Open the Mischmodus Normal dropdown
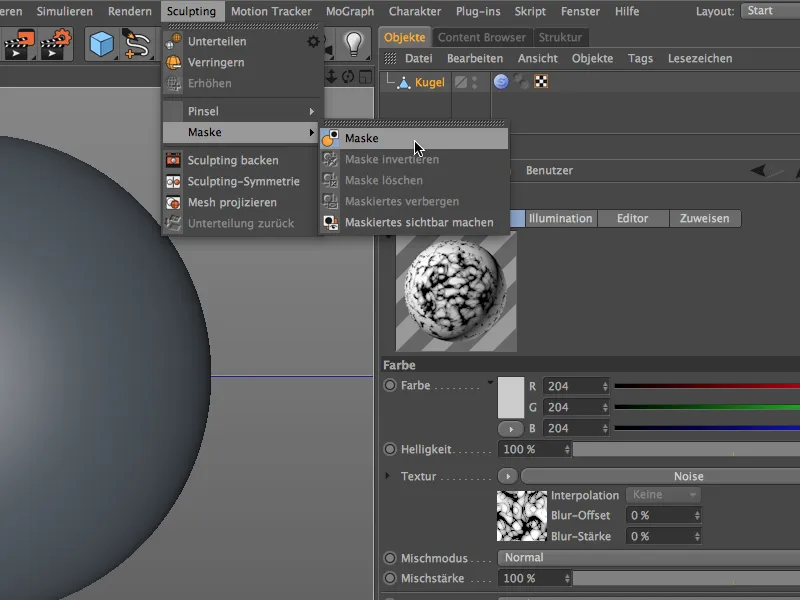Viewport: 800px width, 600px height. click(648, 557)
